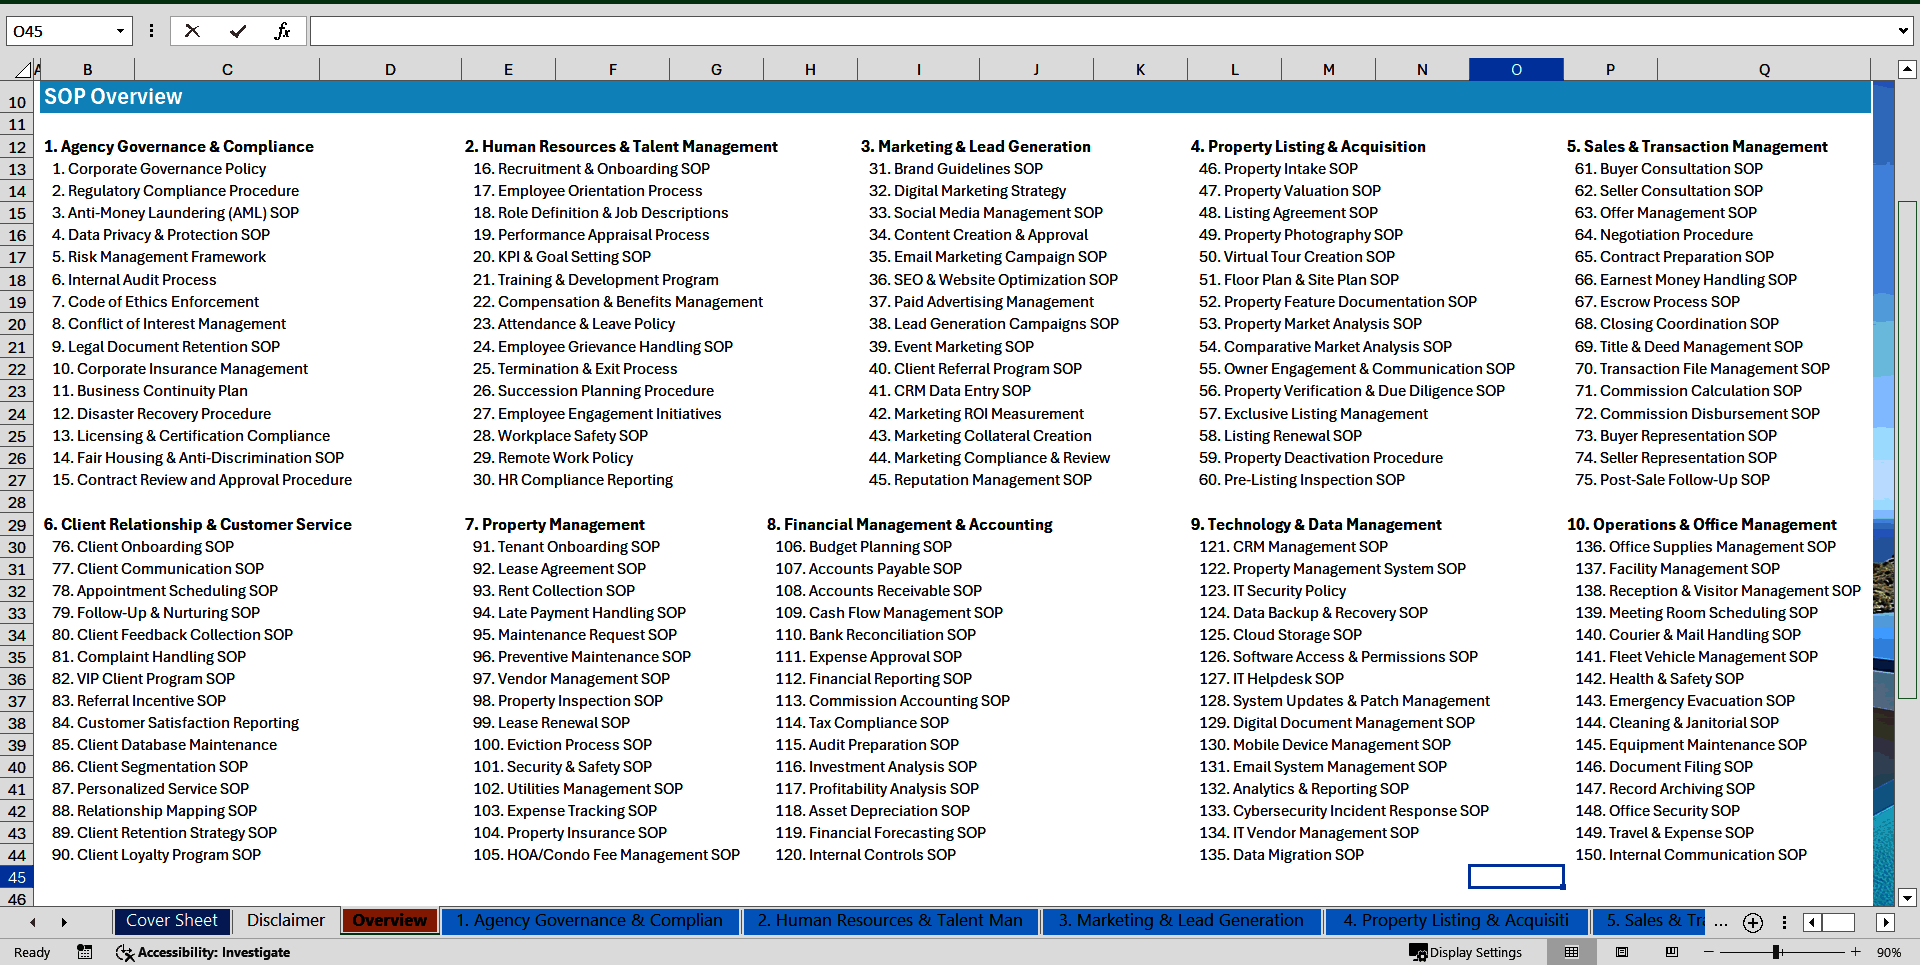This screenshot has width=1920, height=966.
Task: Open the Disclaimer sheet tab
Action: pos(285,921)
